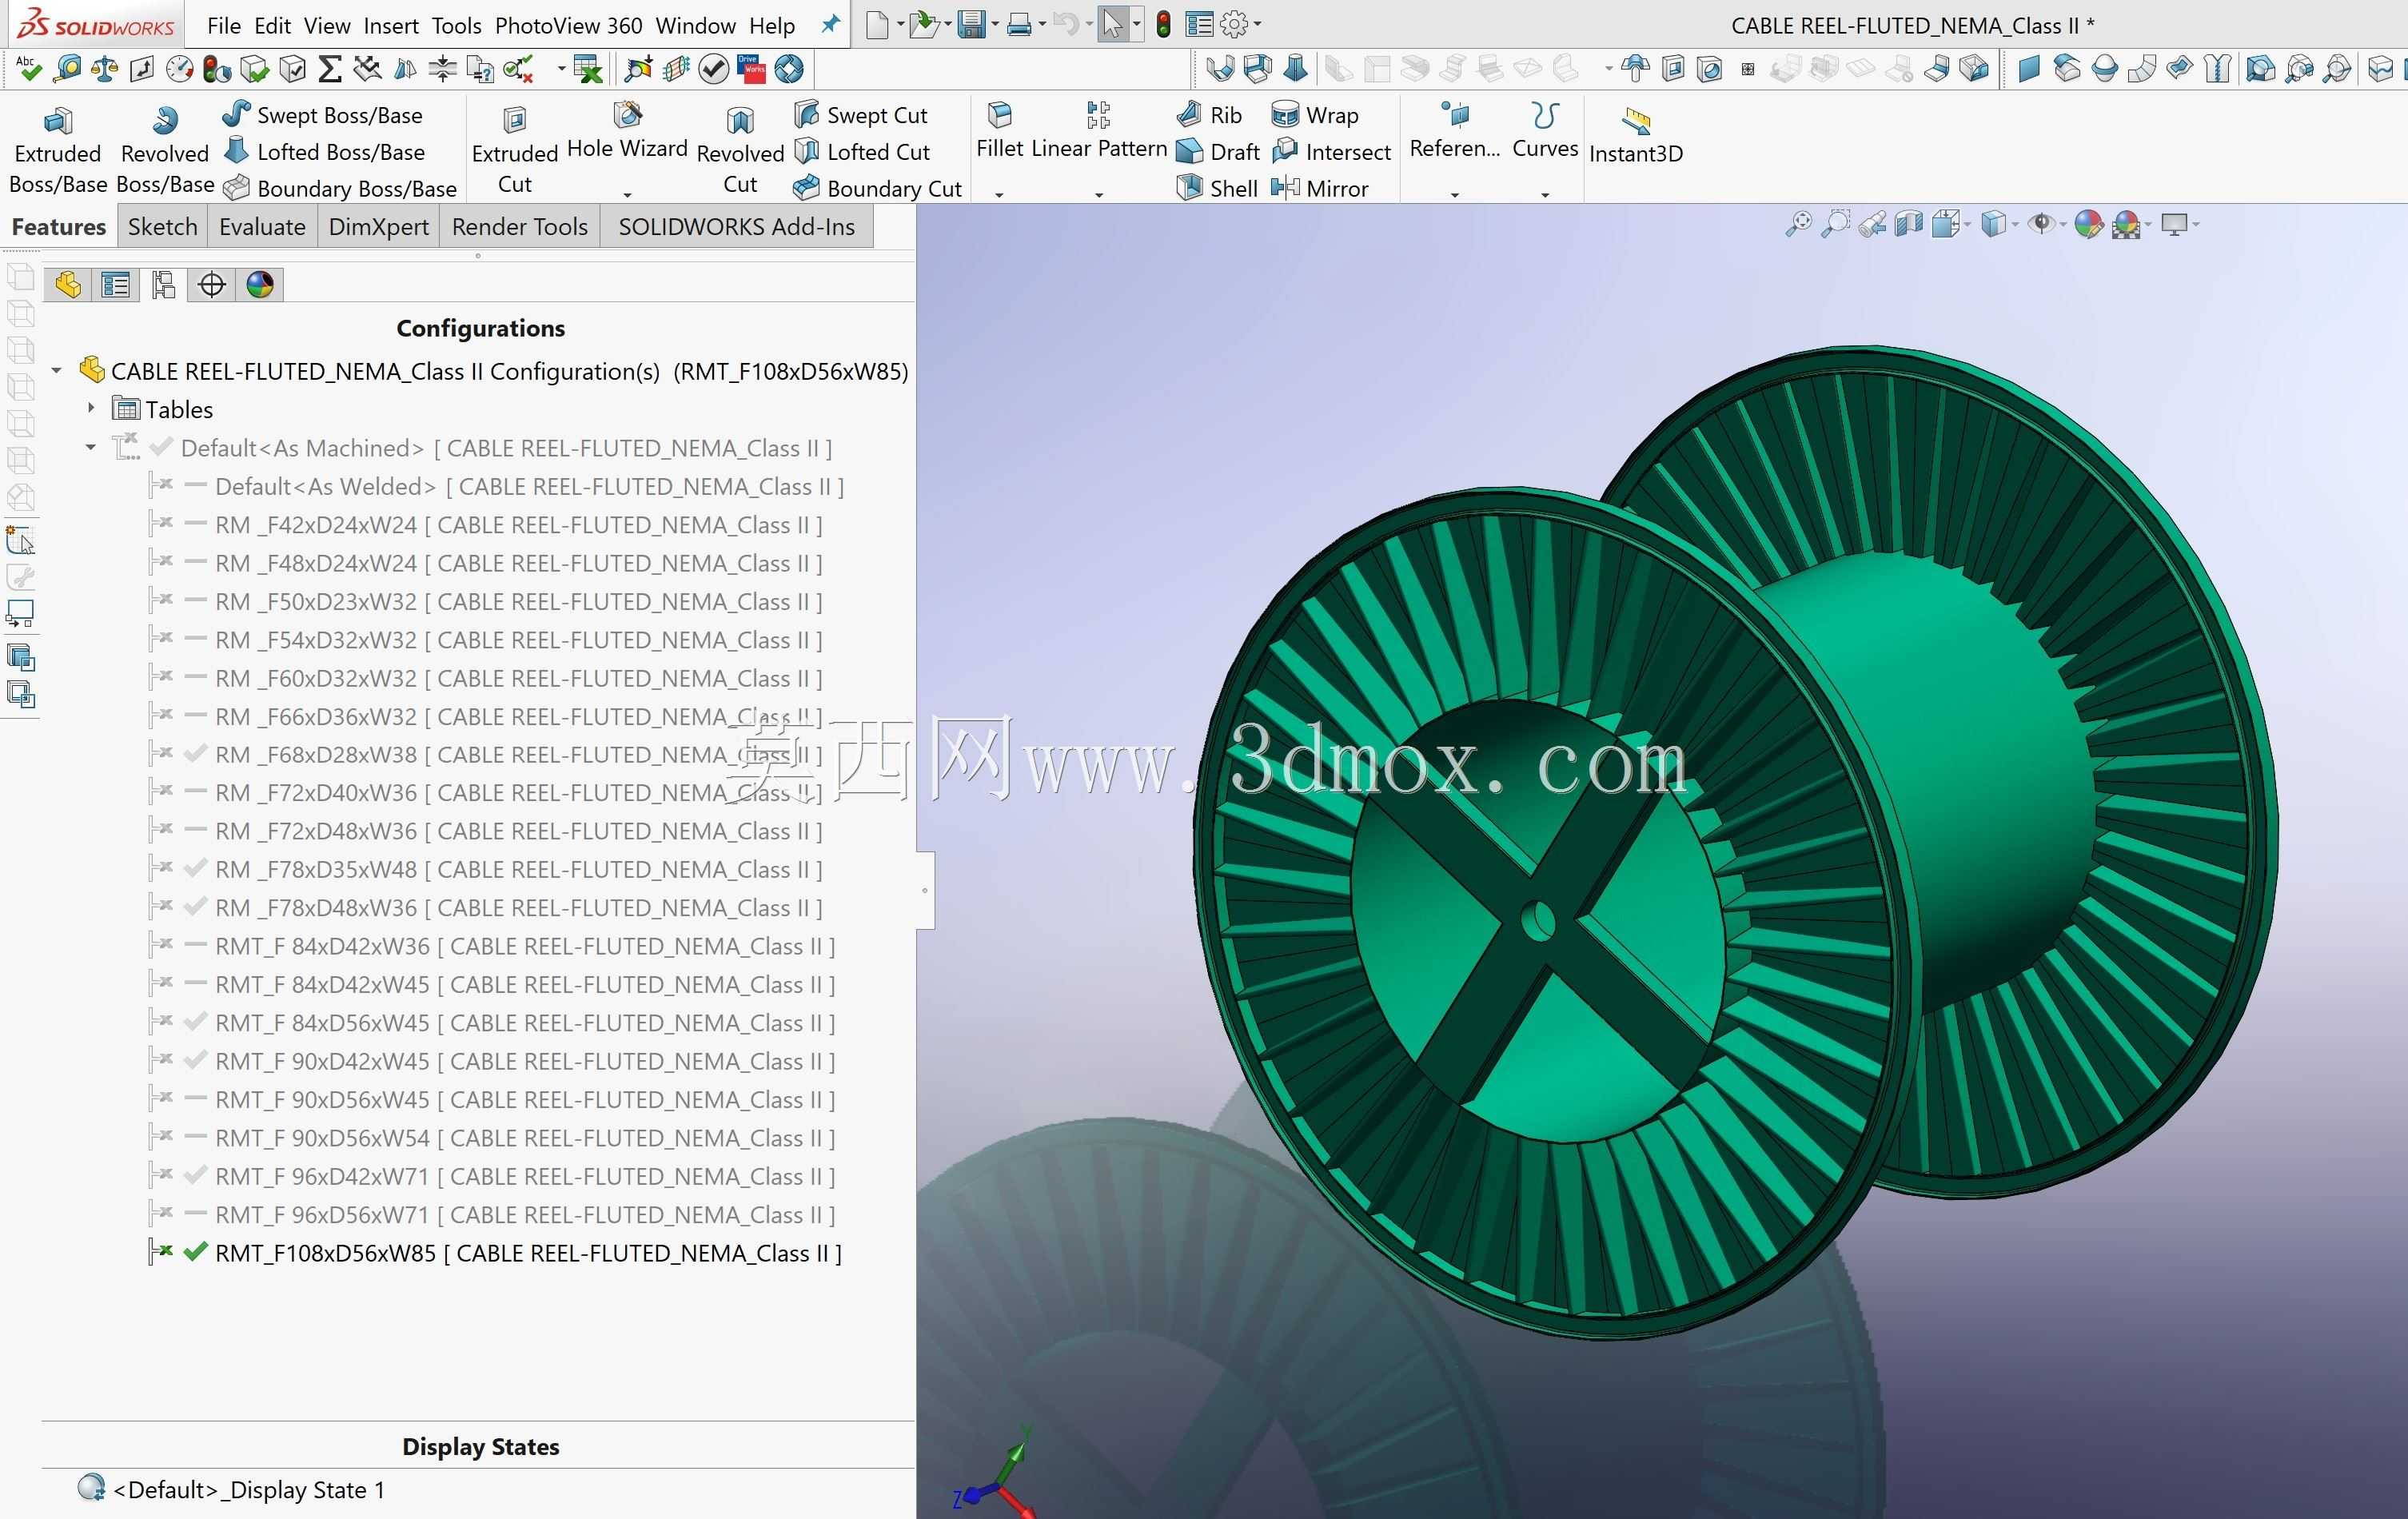Open the Options gear dropdown arrow

pos(1257,24)
